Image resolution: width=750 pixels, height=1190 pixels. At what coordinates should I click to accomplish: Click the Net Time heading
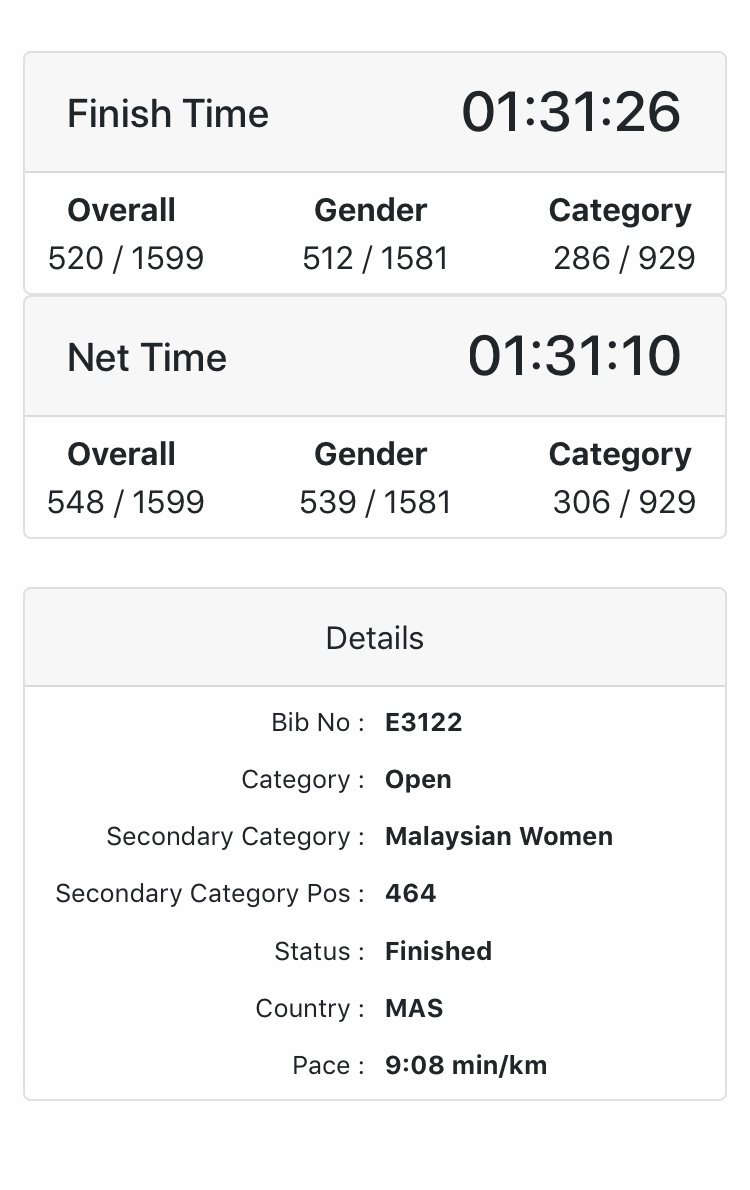[147, 357]
